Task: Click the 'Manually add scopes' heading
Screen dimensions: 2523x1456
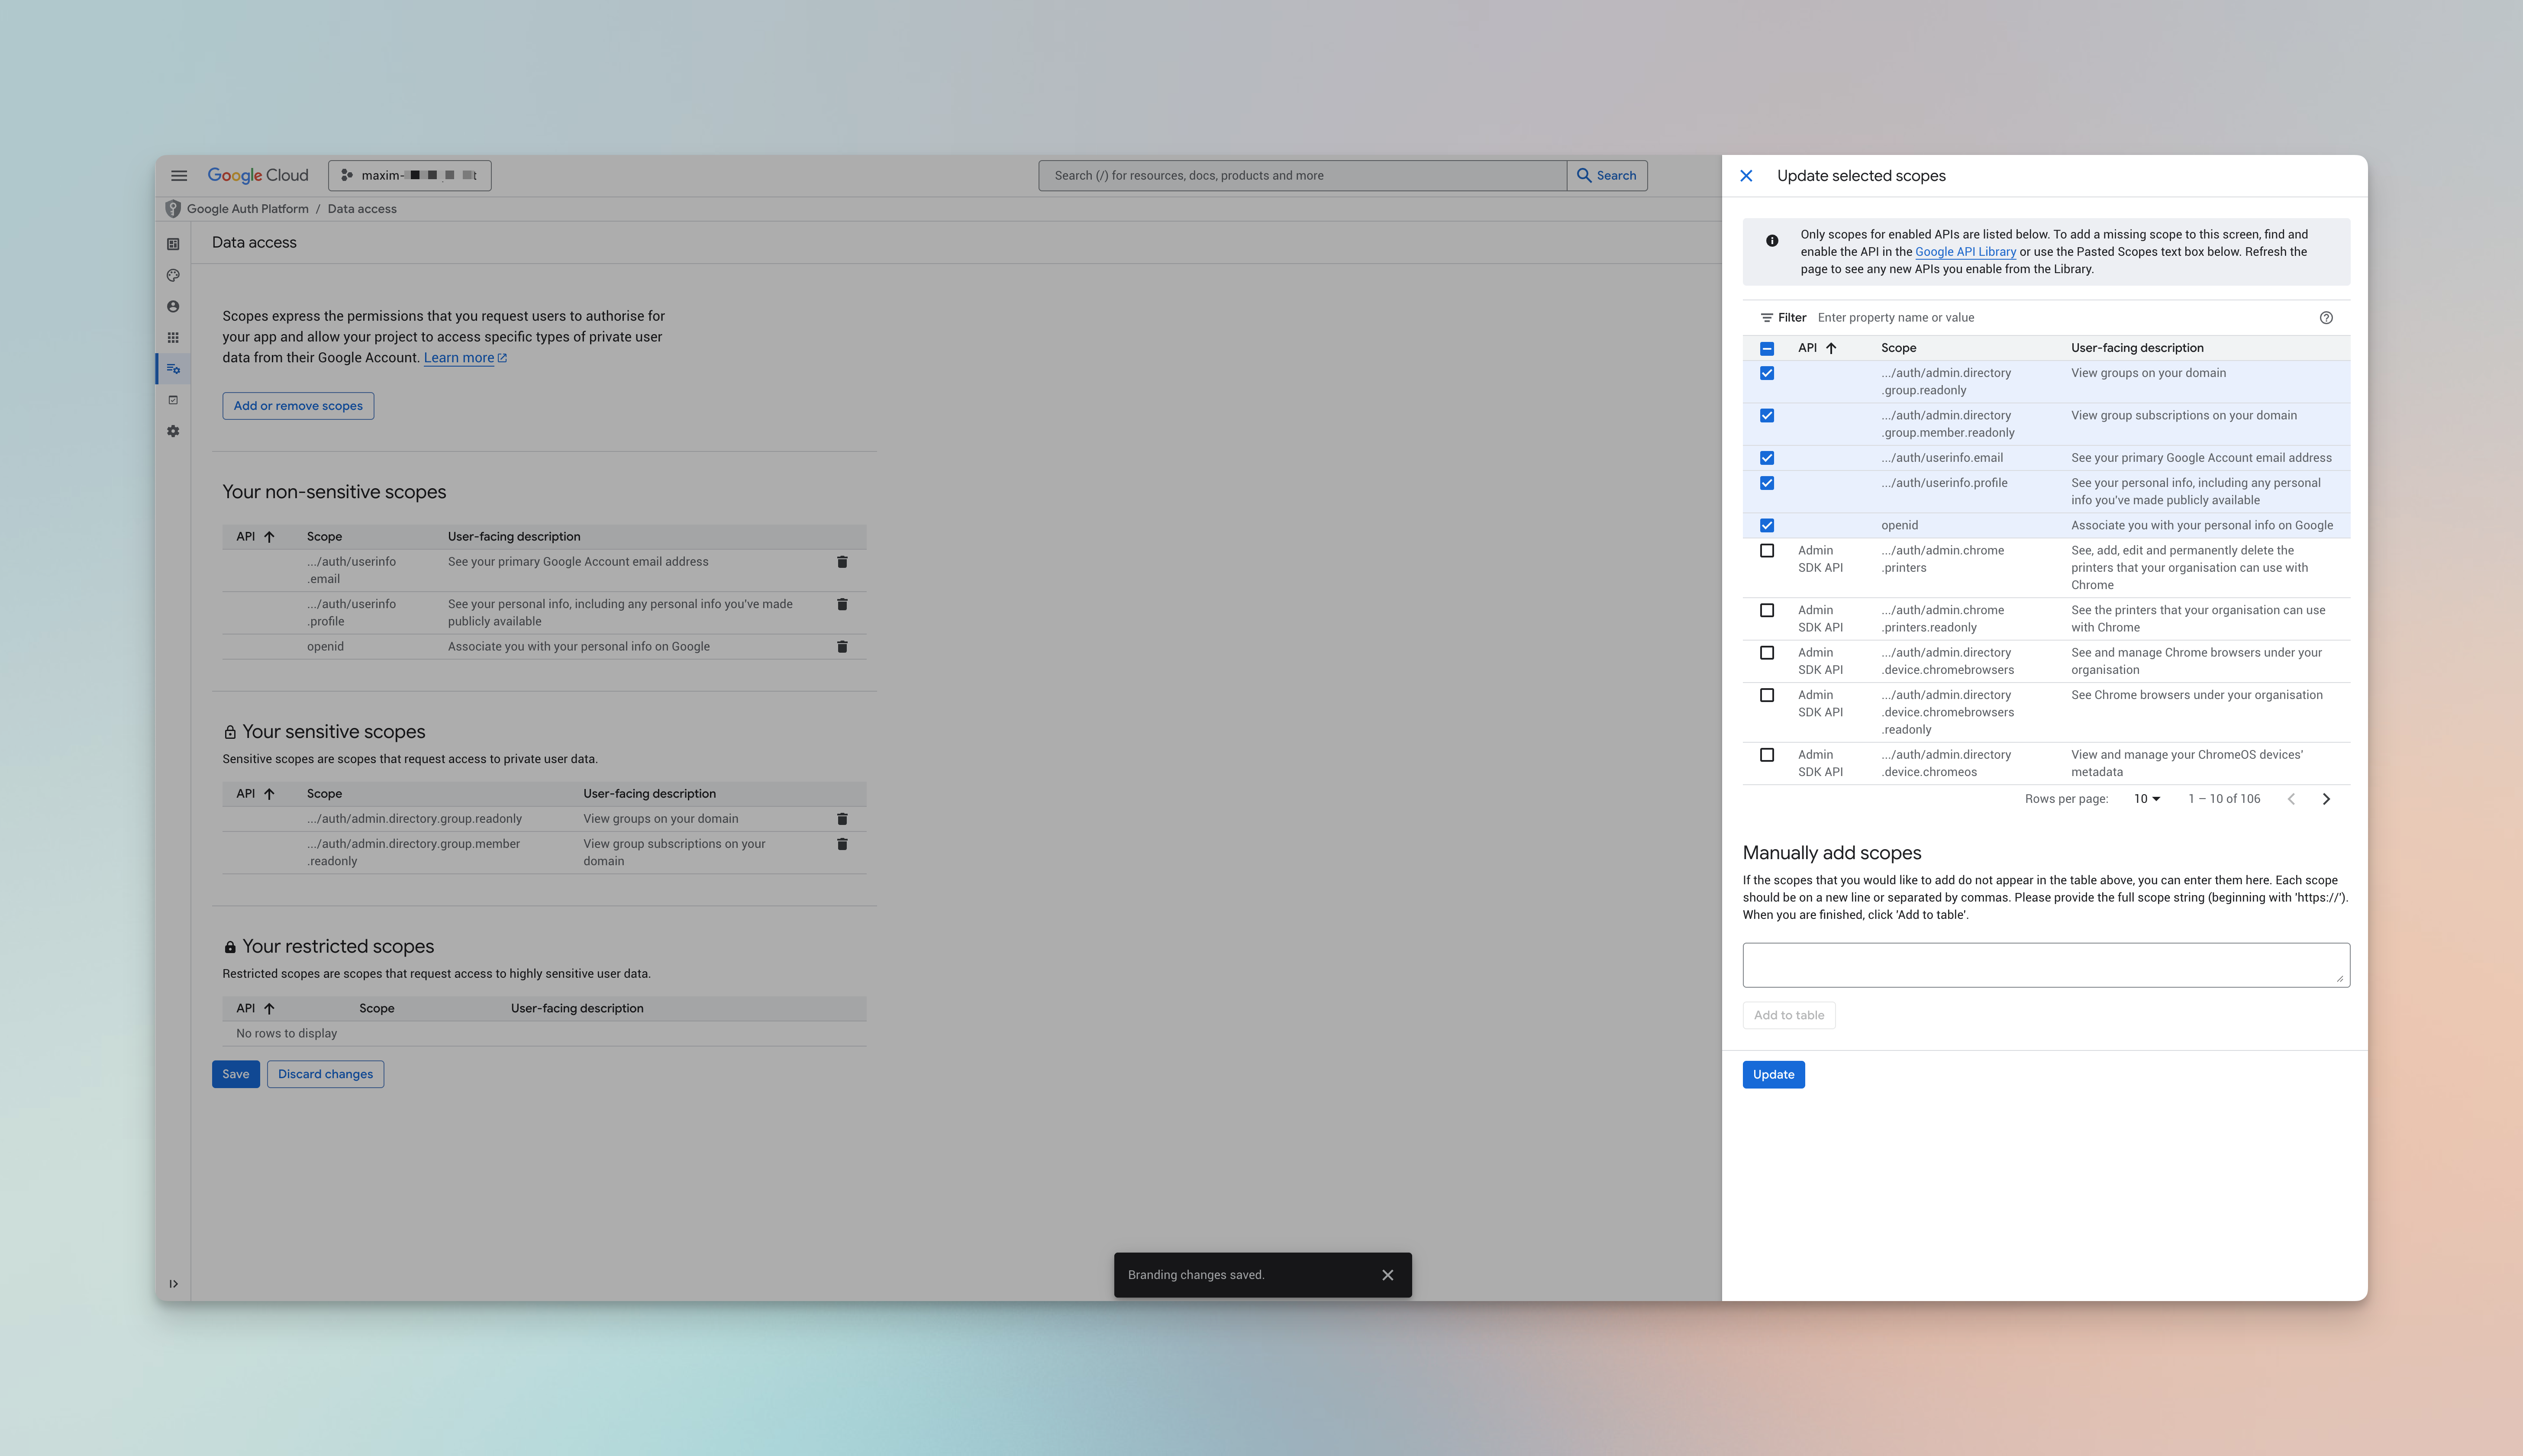Action: click(1832, 853)
